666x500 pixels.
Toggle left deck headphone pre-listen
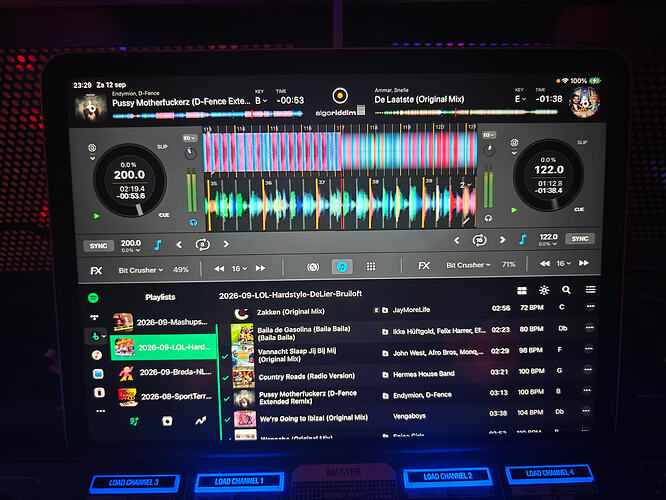click(193, 222)
